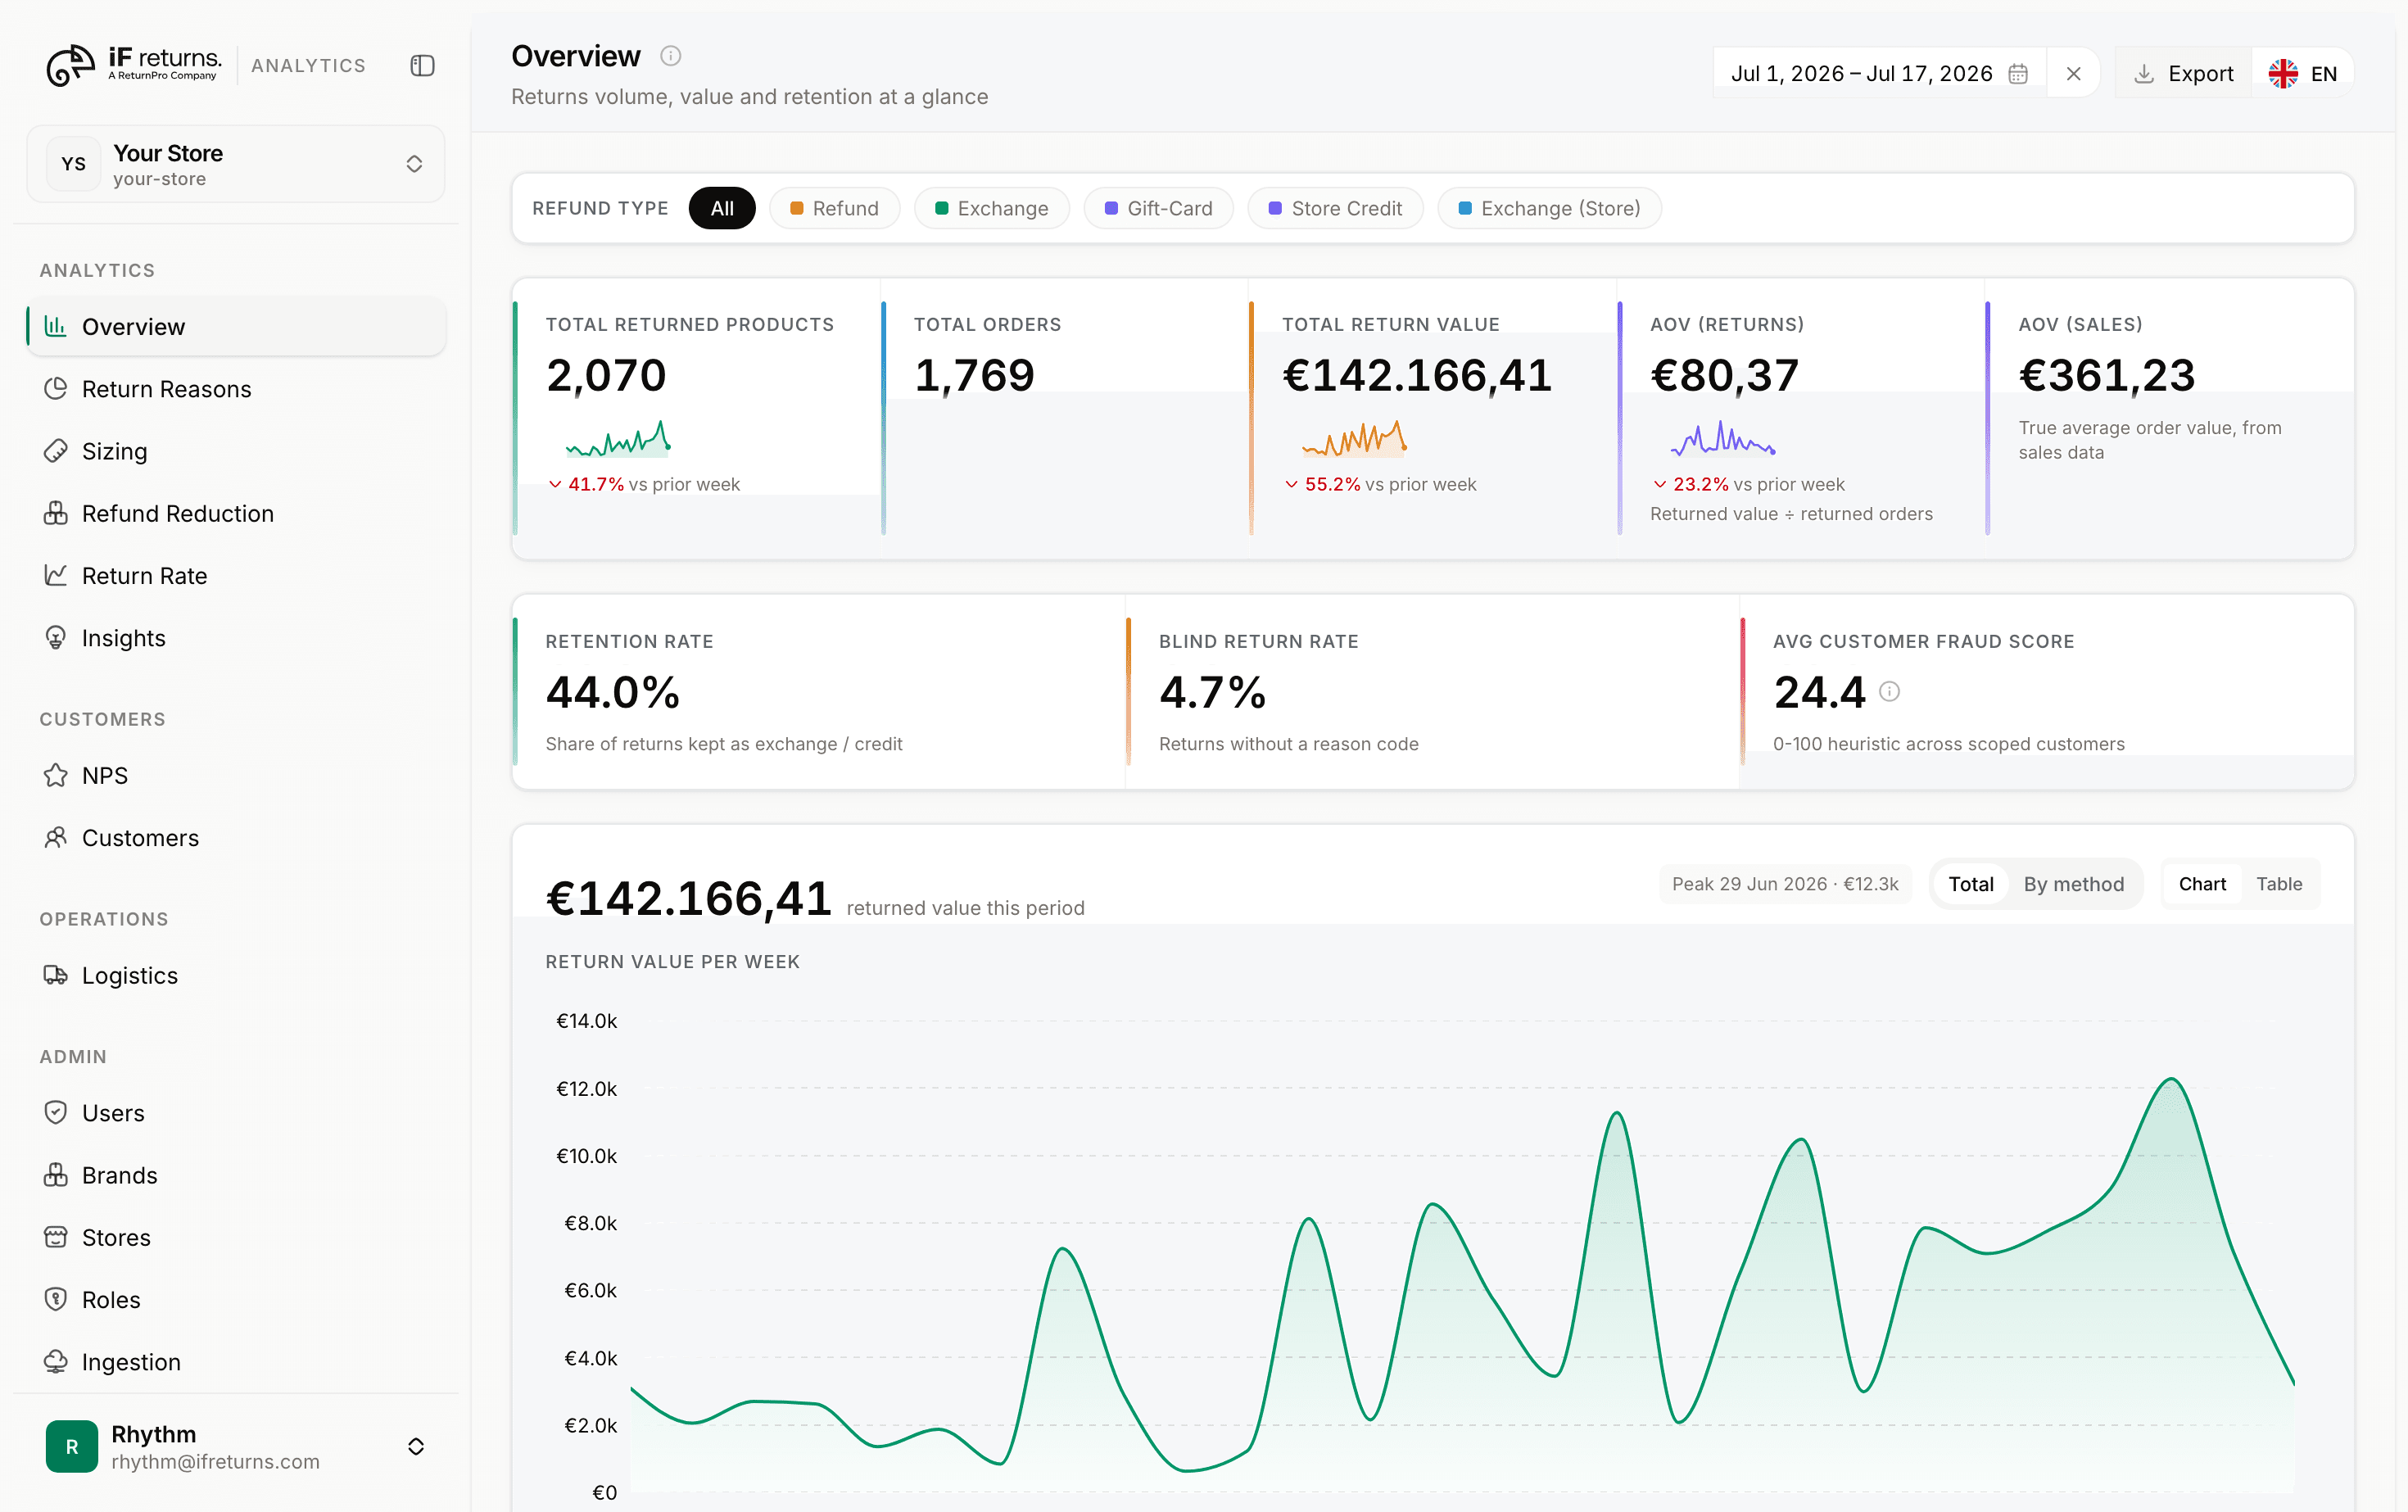Filter by the Refund type
The width and height of the screenshot is (2408, 1512).
click(834, 208)
